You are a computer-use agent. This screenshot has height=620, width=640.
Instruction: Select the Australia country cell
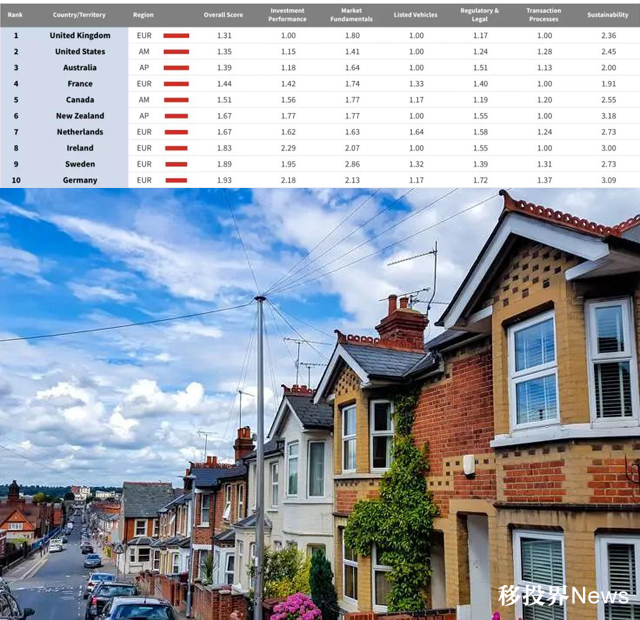point(80,68)
